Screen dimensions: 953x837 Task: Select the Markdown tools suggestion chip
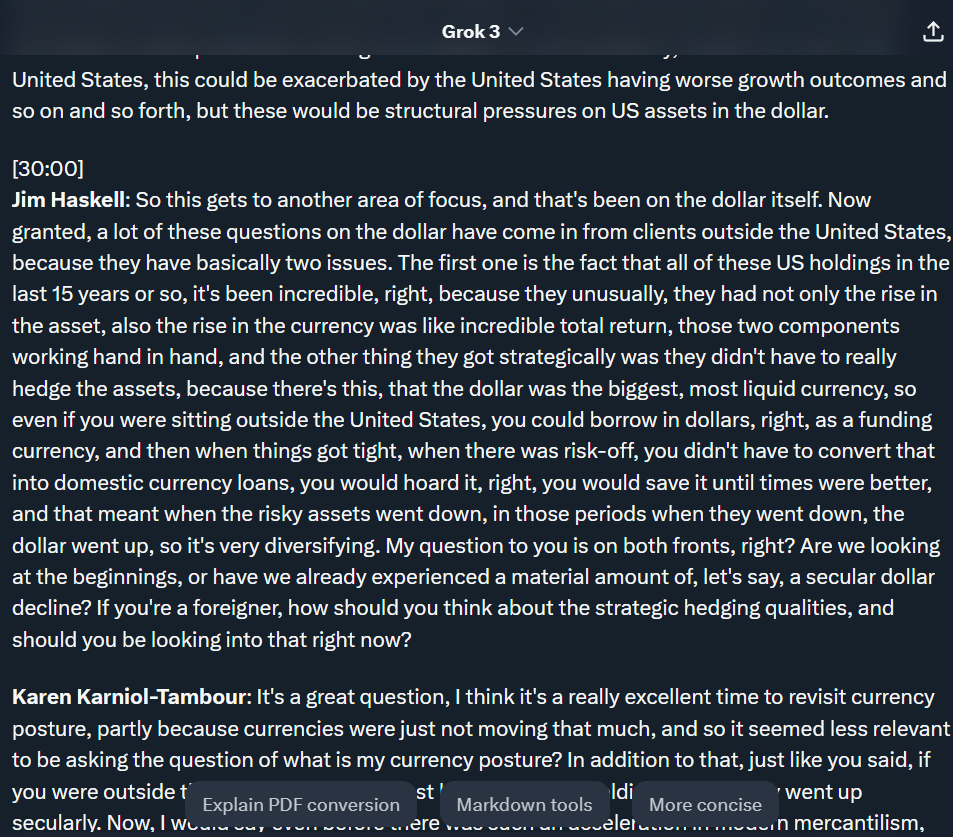(x=524, y=804)
